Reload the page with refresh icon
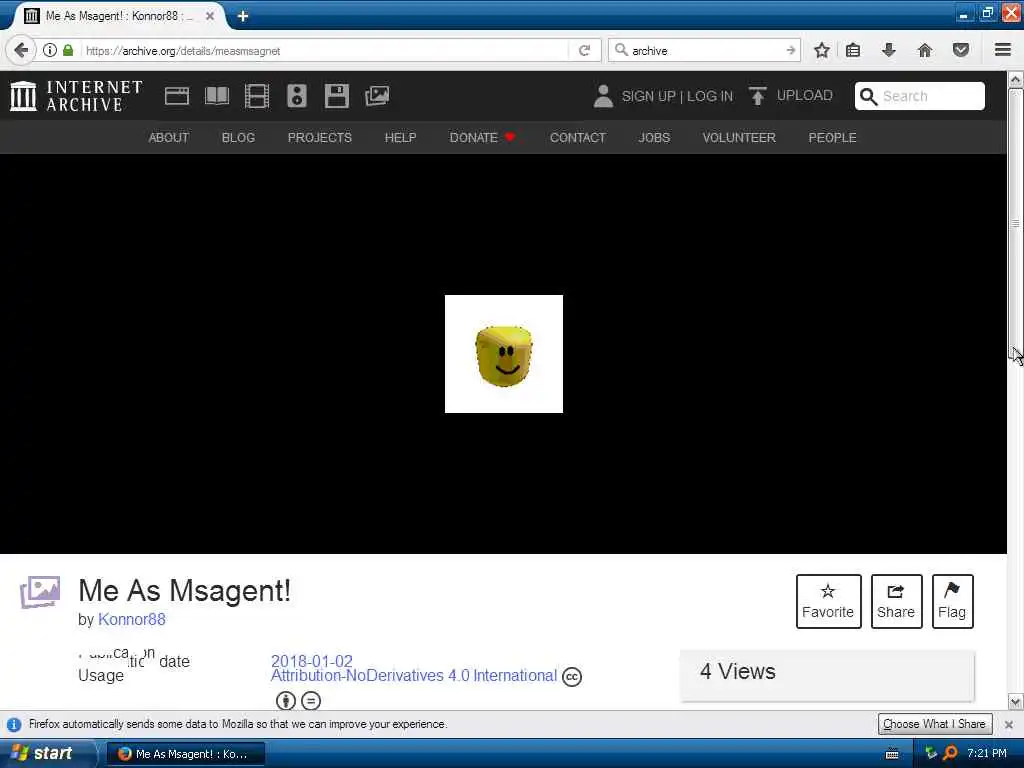This screenshot has width=1024, height=768. pos(584,50)
